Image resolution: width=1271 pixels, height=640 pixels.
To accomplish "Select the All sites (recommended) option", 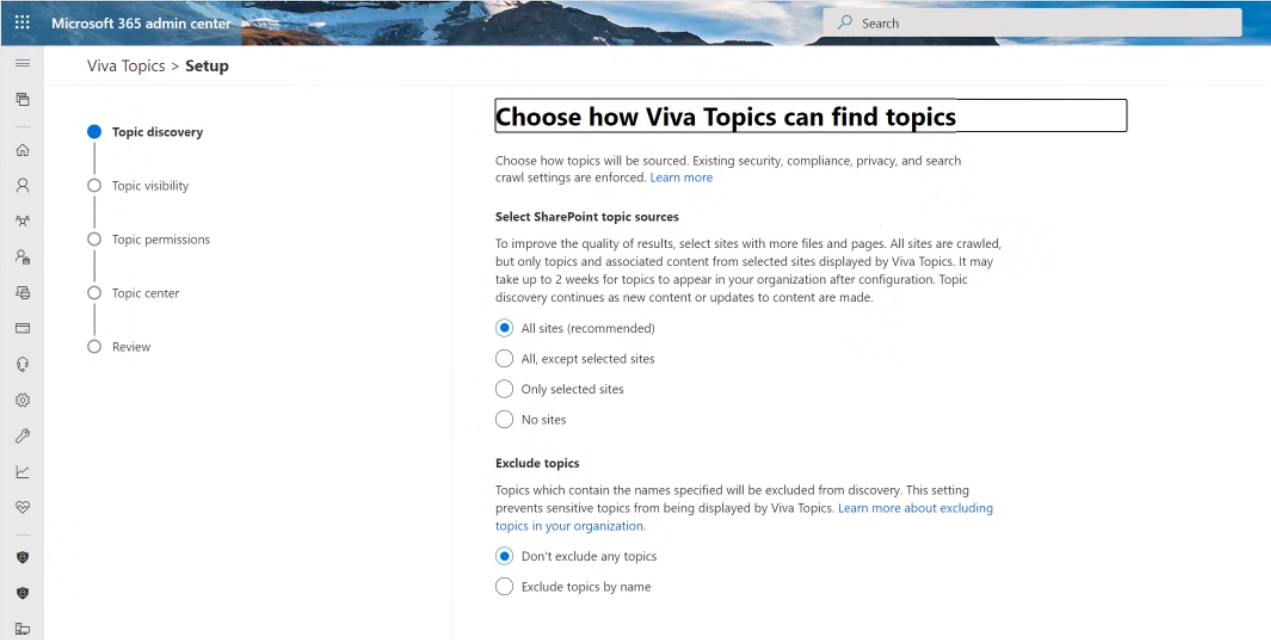I will (504, 327).
